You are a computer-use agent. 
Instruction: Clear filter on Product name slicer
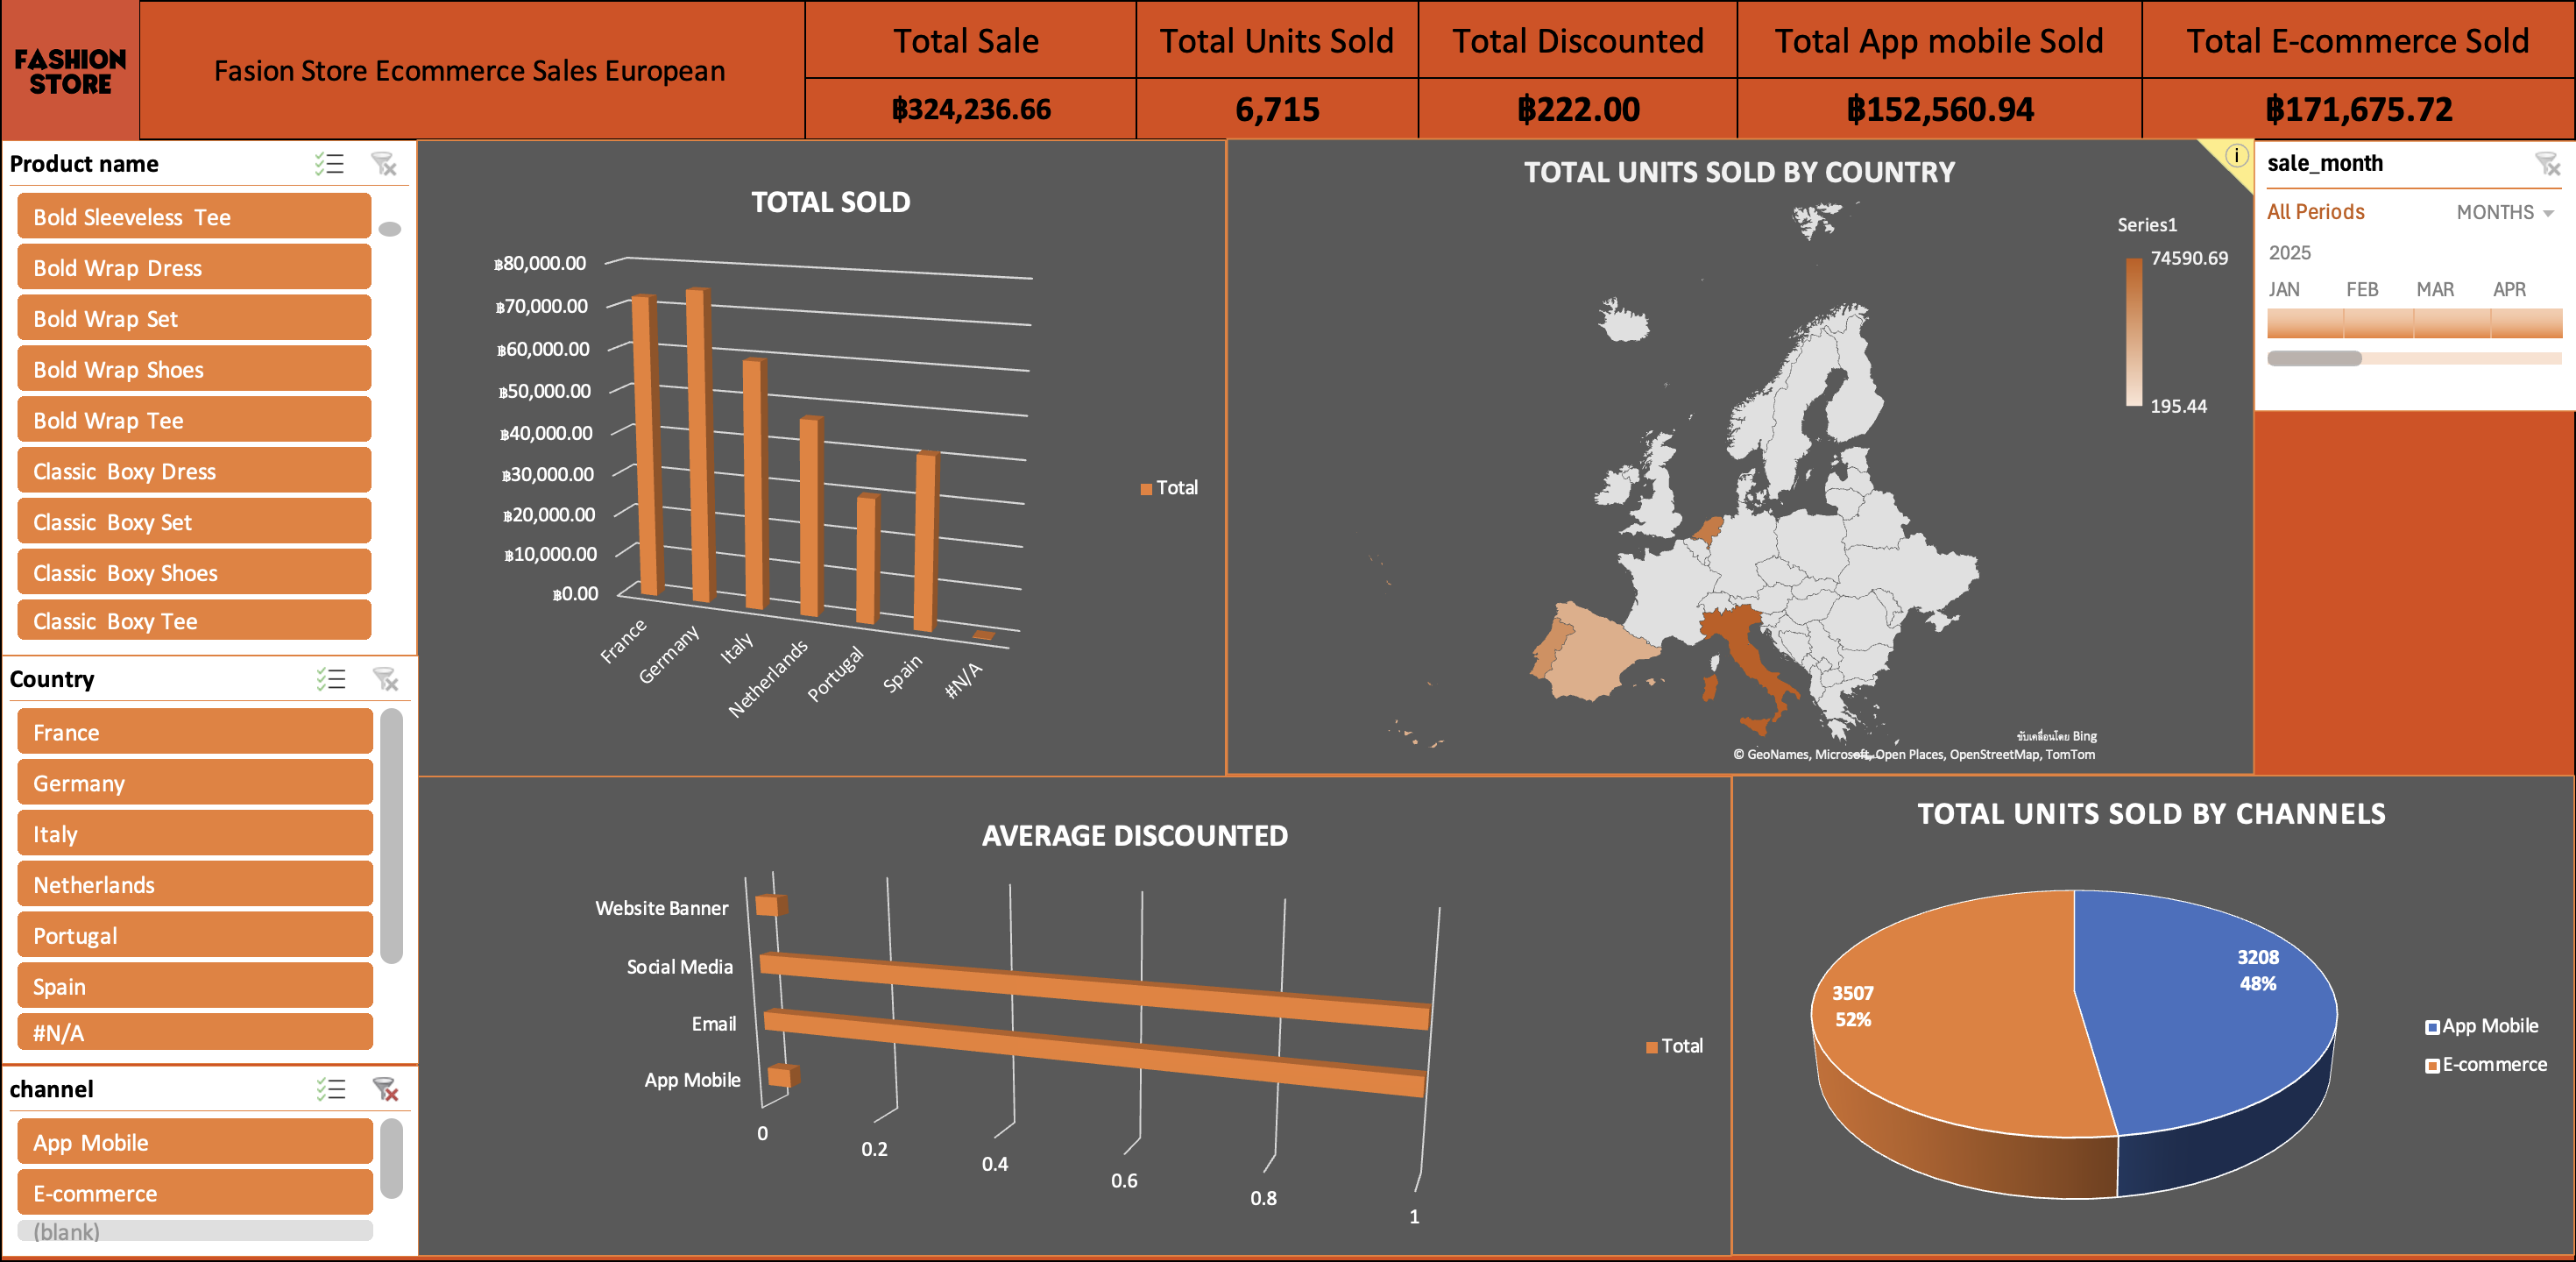(384, 164)
